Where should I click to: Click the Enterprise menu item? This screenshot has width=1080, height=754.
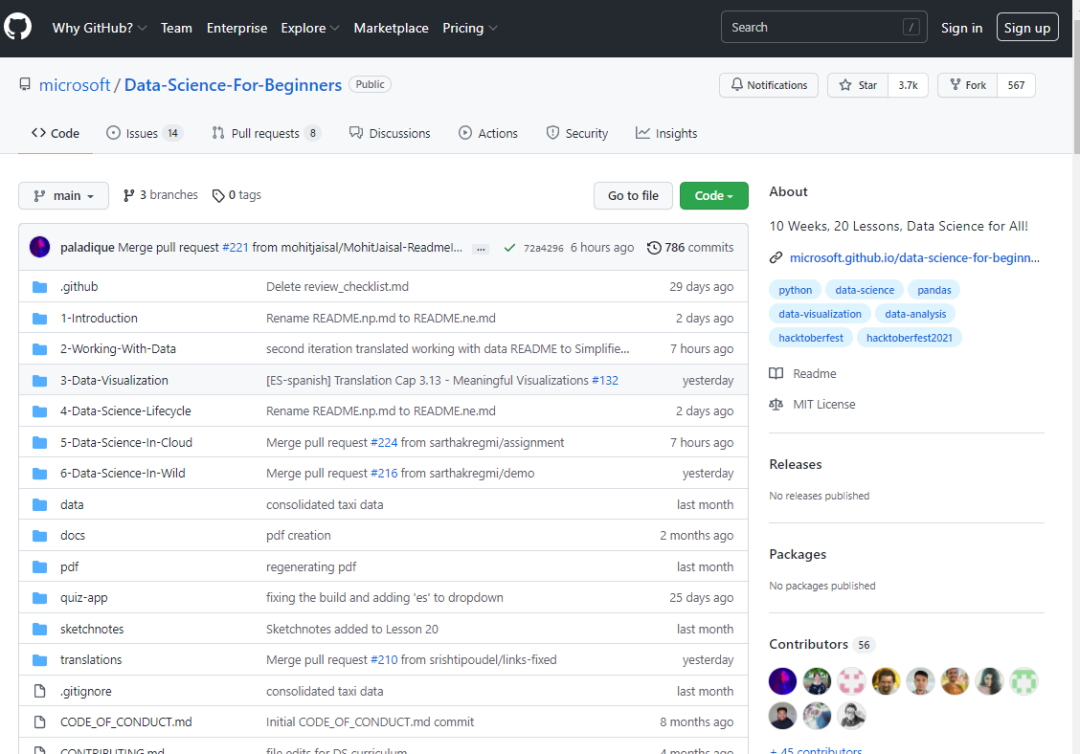(x=237, y=28)
